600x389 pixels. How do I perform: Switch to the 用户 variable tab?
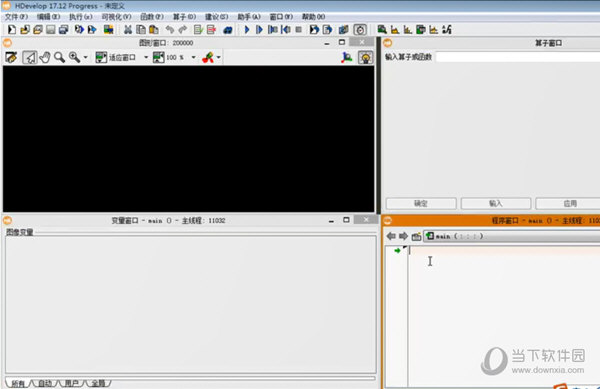pos(72,383)
